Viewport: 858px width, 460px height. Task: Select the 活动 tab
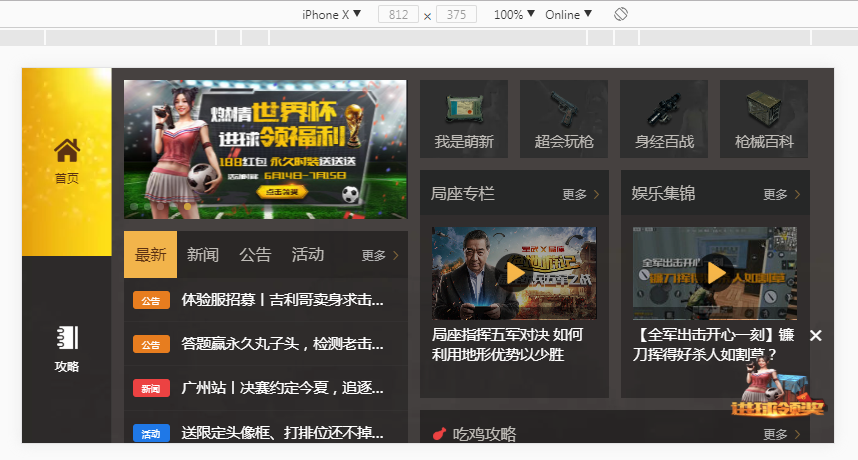308,255
